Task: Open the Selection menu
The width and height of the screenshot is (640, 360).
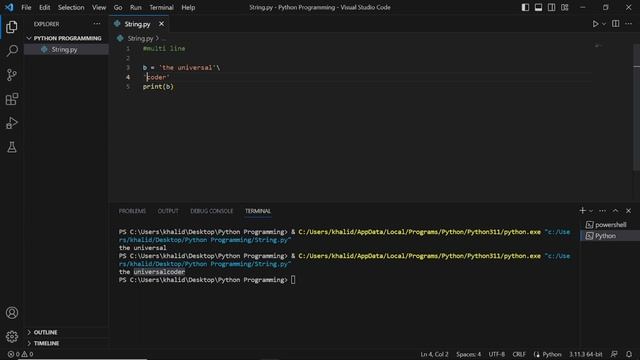Action: pyautogui.click(x=71, y=7)
